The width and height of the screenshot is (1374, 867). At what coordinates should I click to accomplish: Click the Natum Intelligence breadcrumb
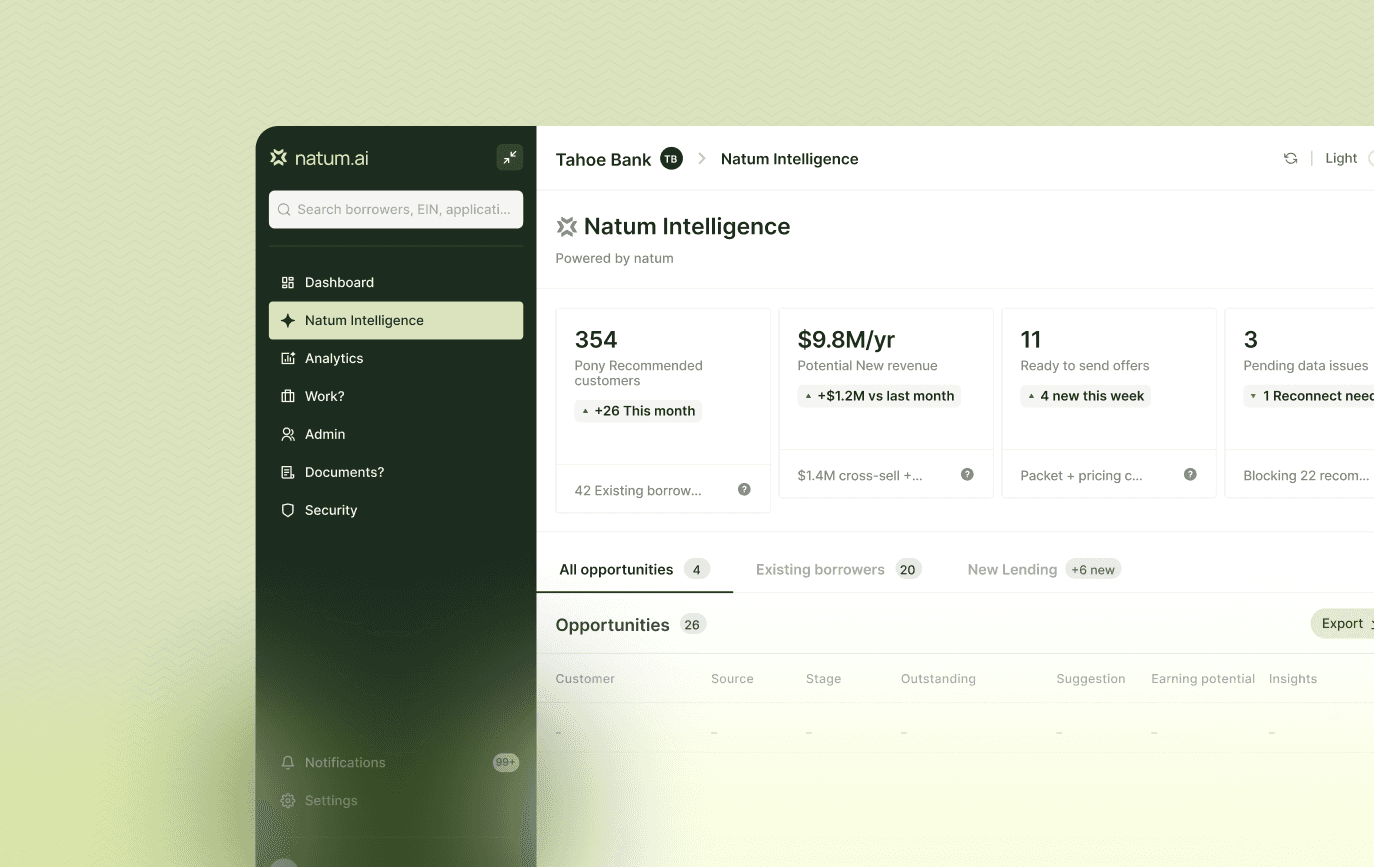pos(789,159)
